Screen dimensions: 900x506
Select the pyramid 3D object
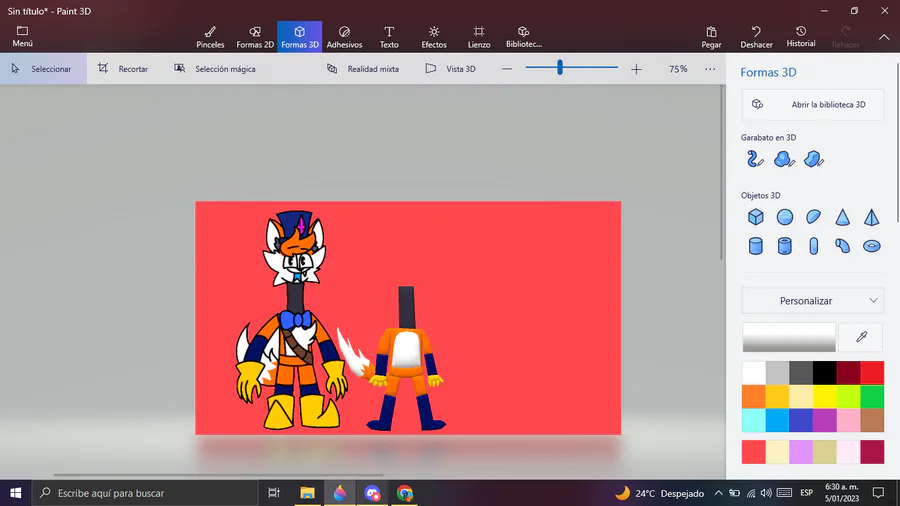pos(871,217)
